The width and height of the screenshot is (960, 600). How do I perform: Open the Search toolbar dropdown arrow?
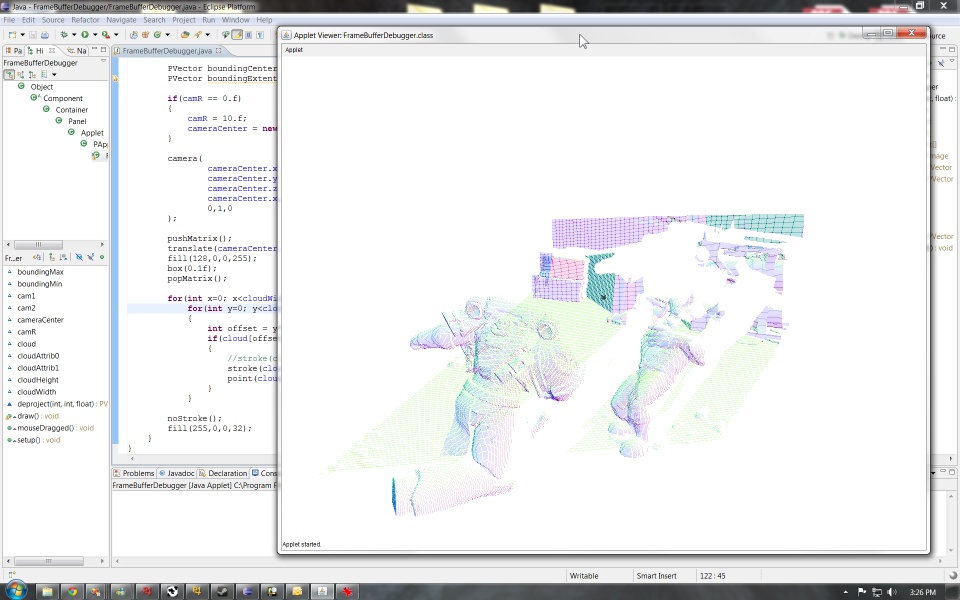pyautogui.click(x=208, y=35)
